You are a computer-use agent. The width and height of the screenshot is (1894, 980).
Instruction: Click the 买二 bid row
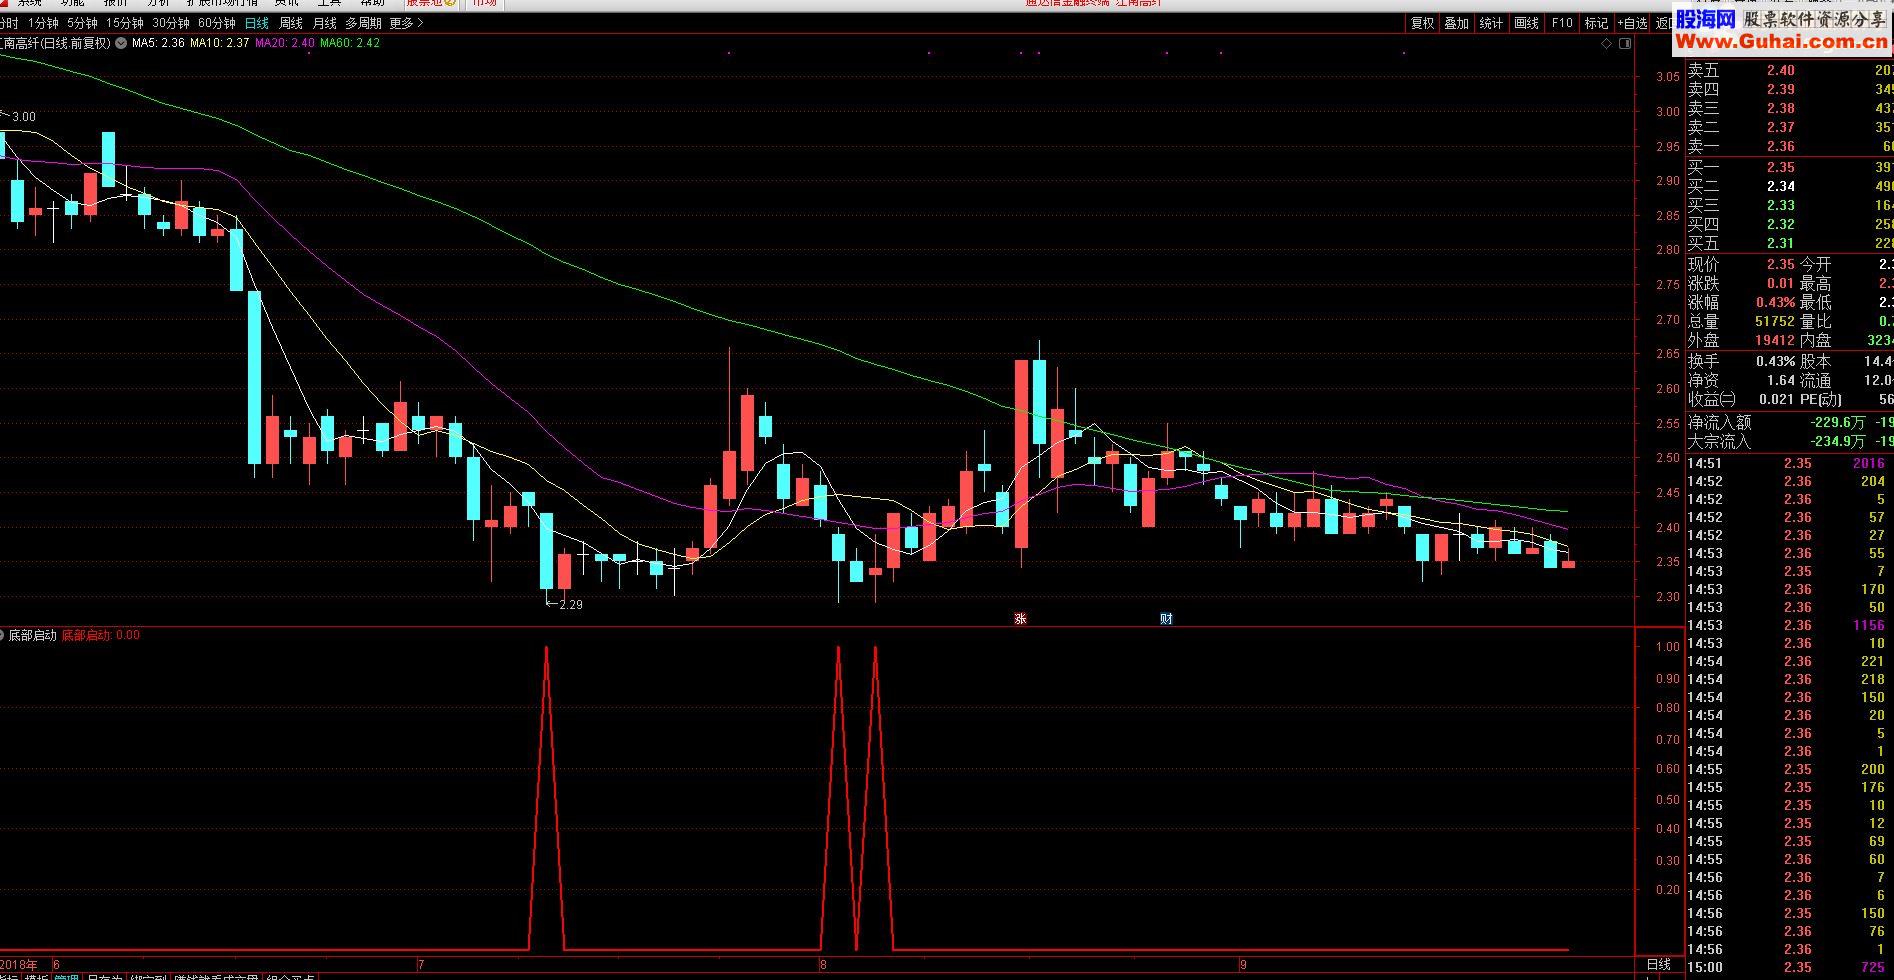(x=1790, y=186)
